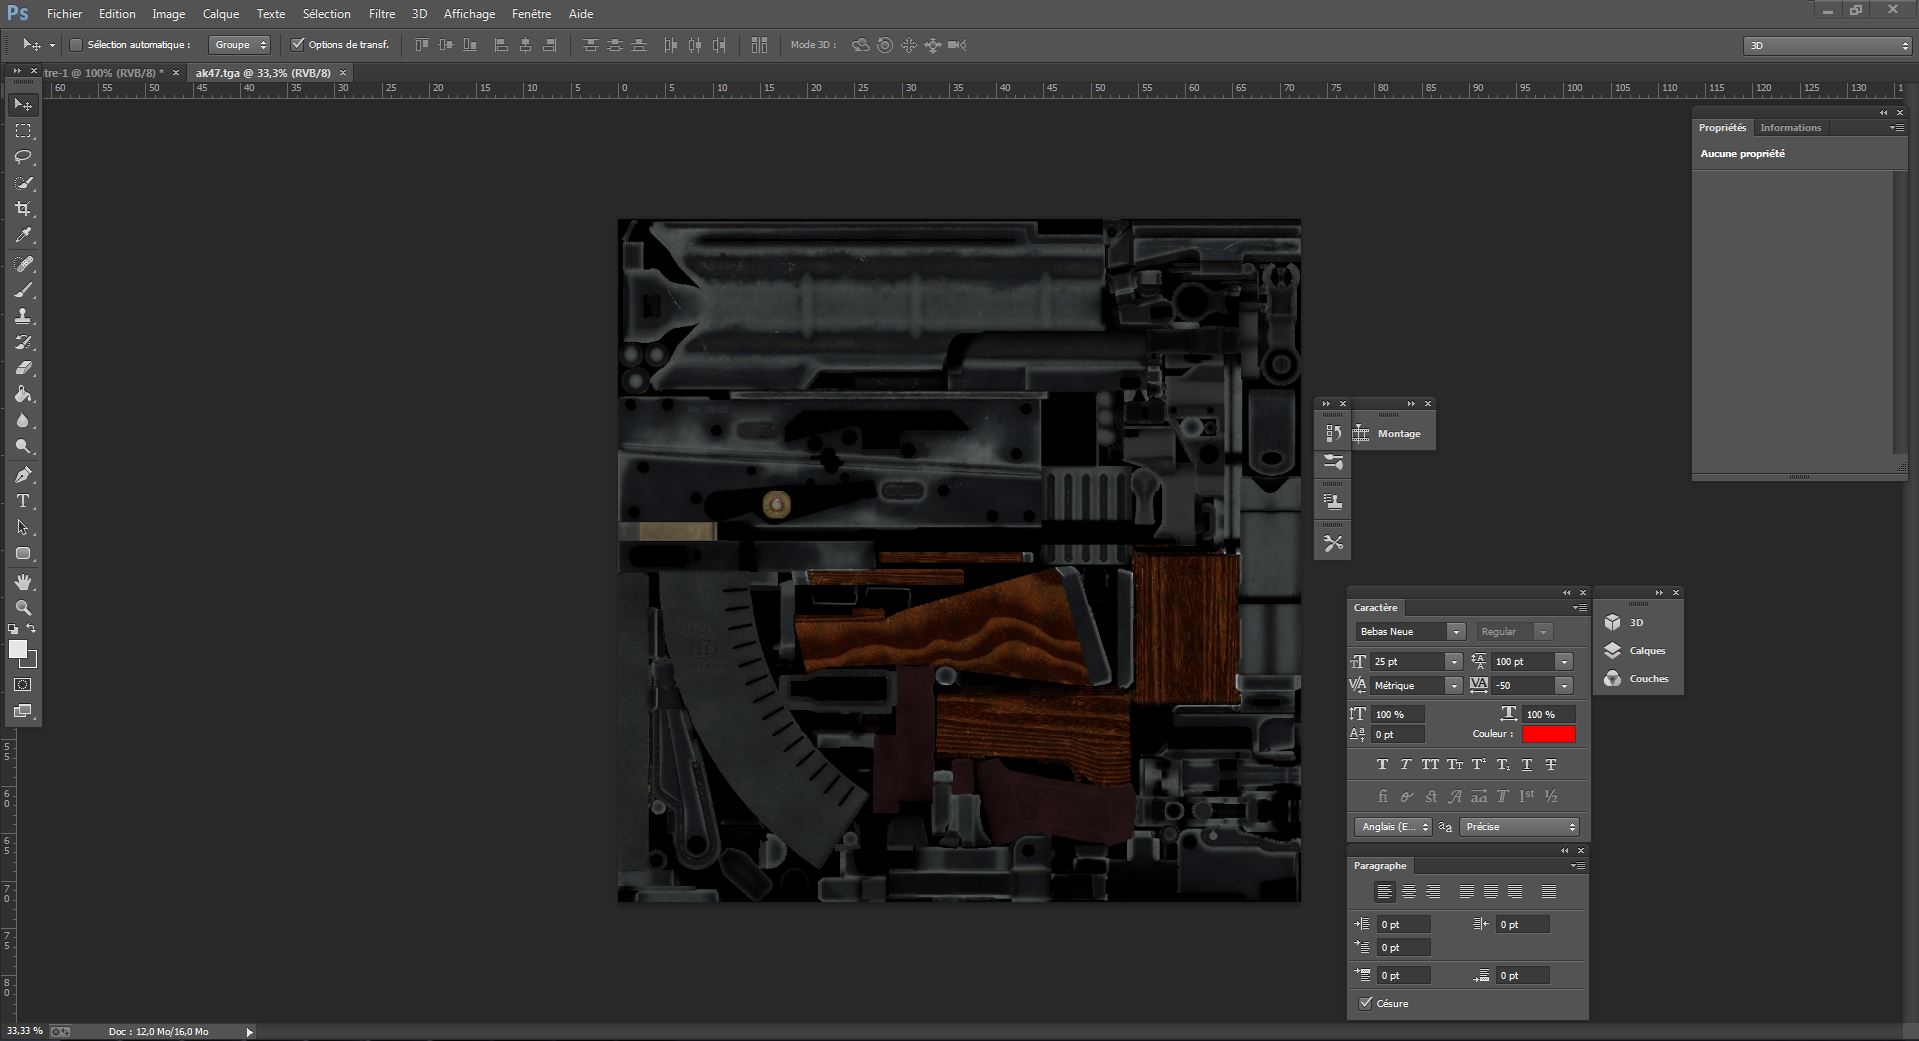Select the Zoom tool in toolbar
The width and height of the screenshot is (1919, 1041).
pos(23,608)
